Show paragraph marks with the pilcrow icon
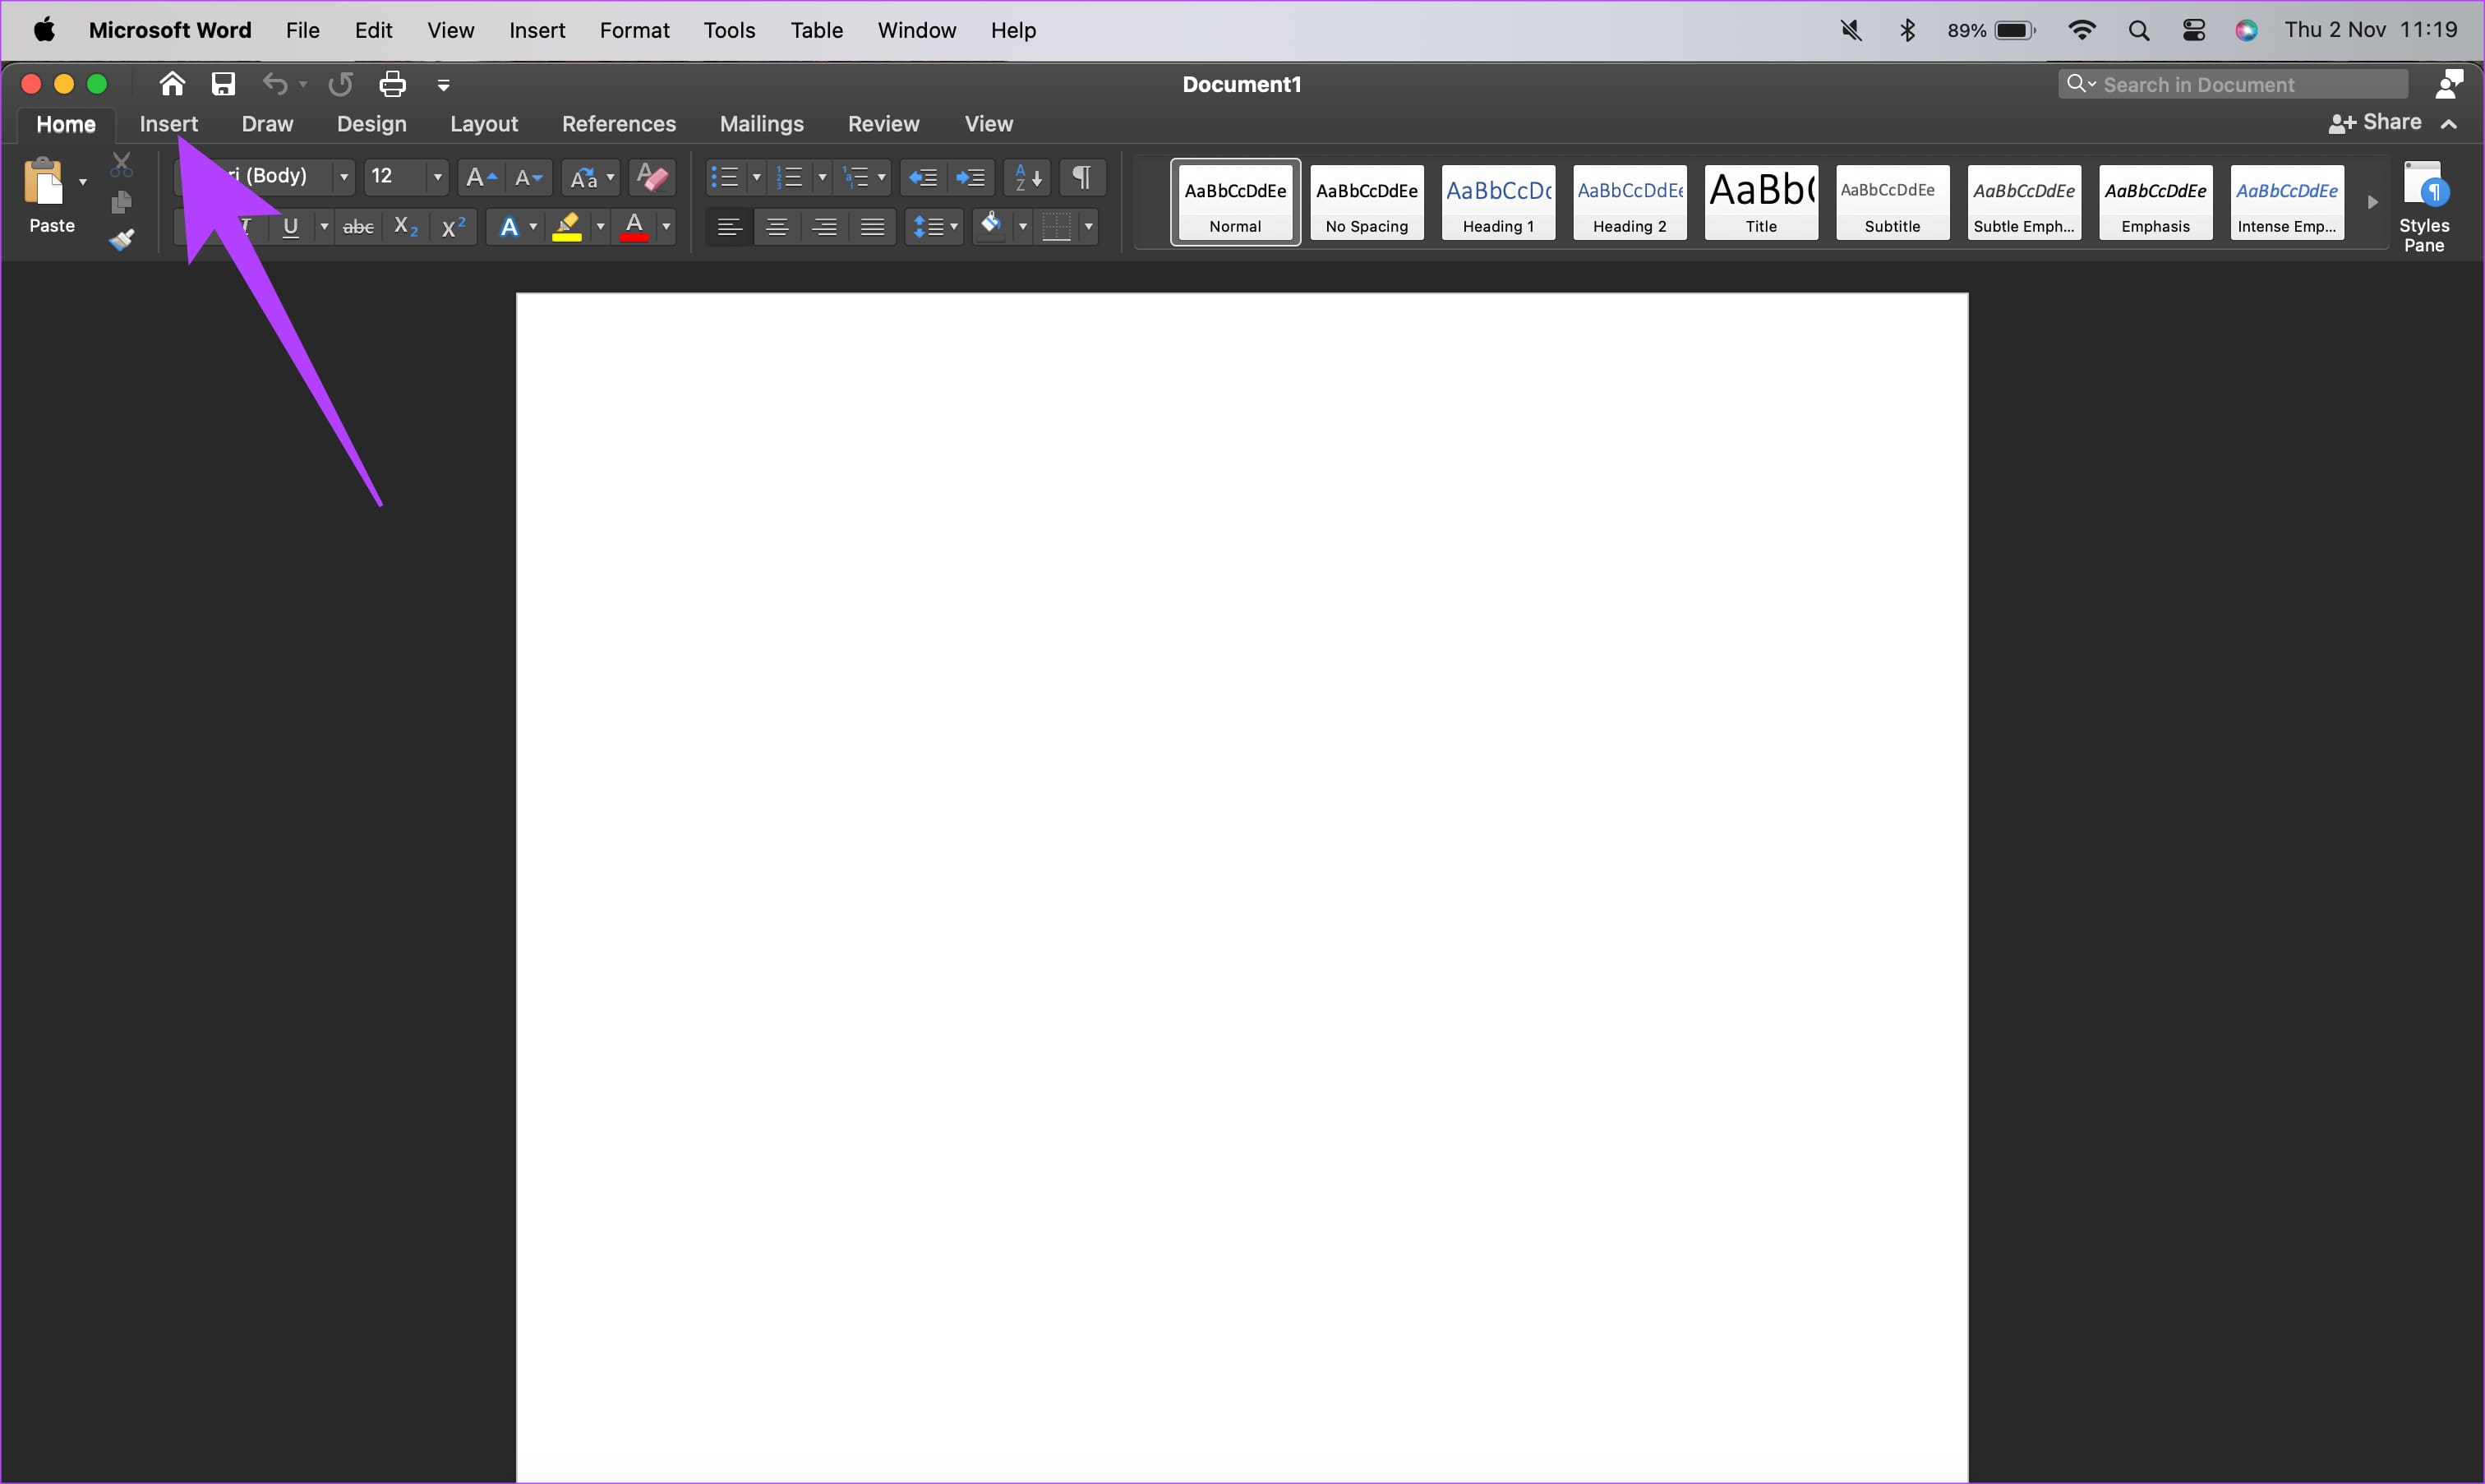This screenshot has width=2485, height=1484. [1081, 177]
